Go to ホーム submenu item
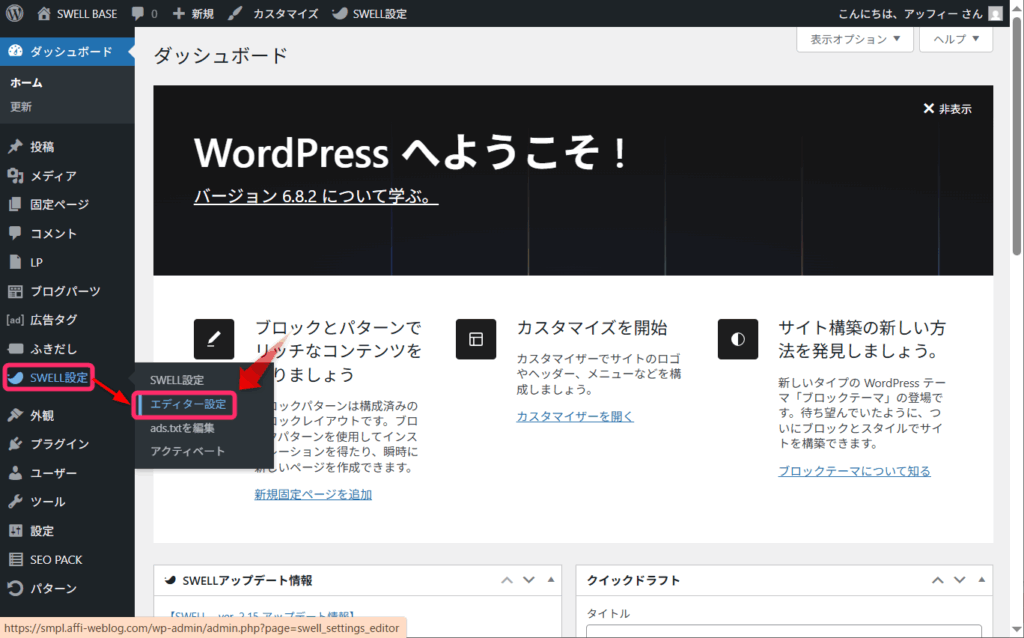Screen dimensions: 1024x638 click(26, 82)
